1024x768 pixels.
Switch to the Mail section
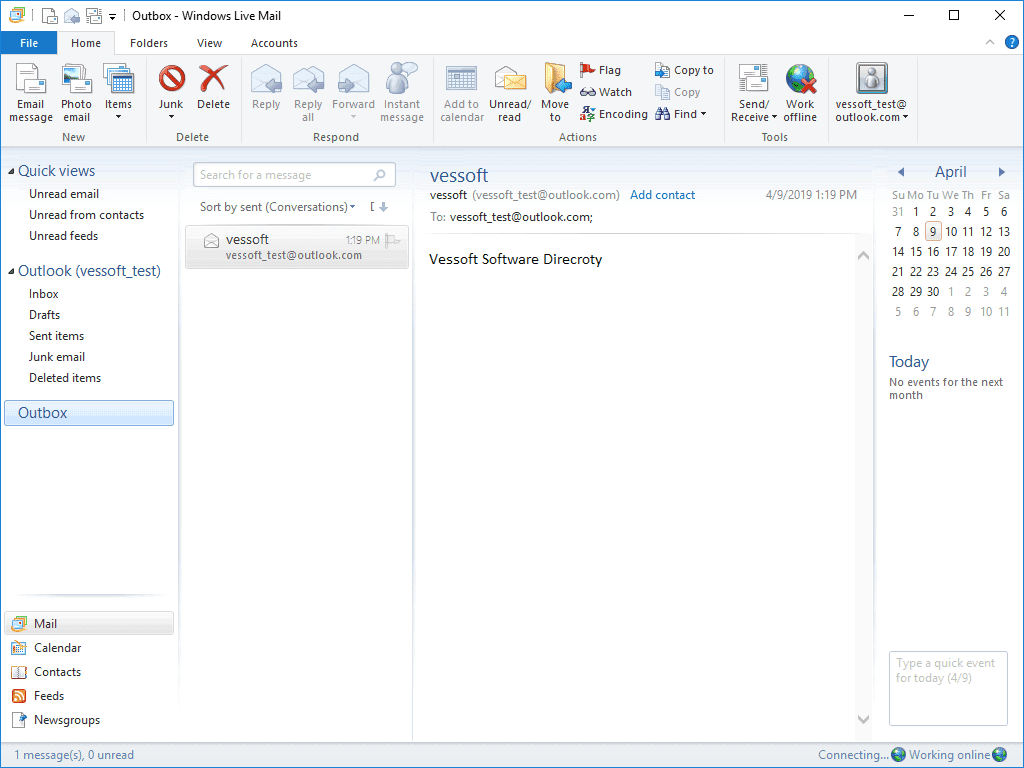[x=89, y=624]
